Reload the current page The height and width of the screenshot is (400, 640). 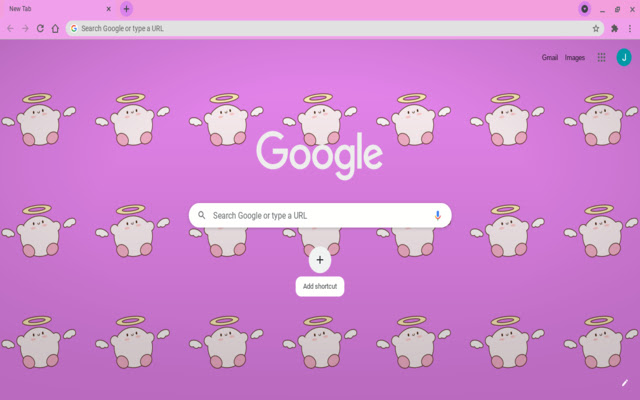click(x=40, y=28)
